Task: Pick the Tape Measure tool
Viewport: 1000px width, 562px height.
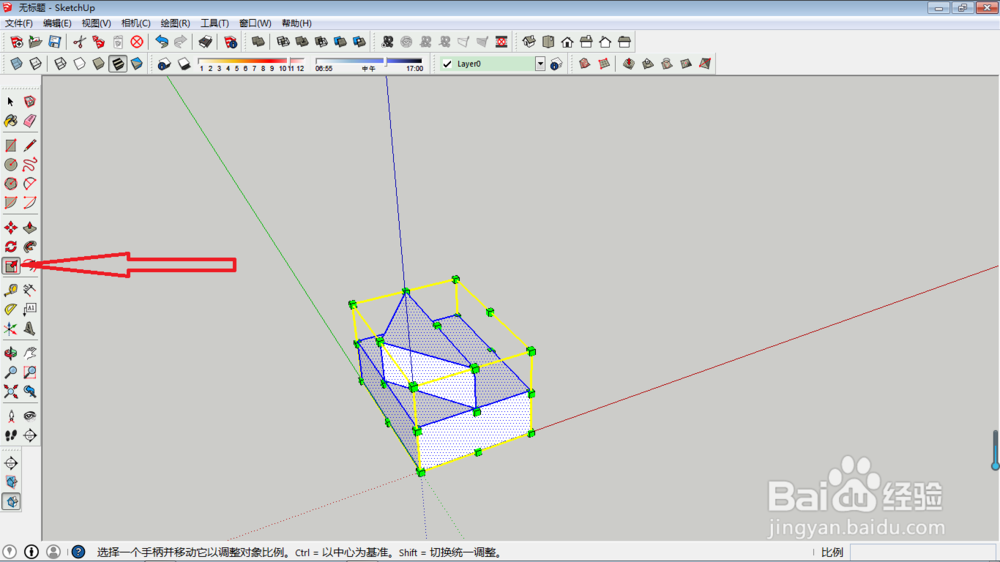Action: pyautogui.click(x=11, y=290)
